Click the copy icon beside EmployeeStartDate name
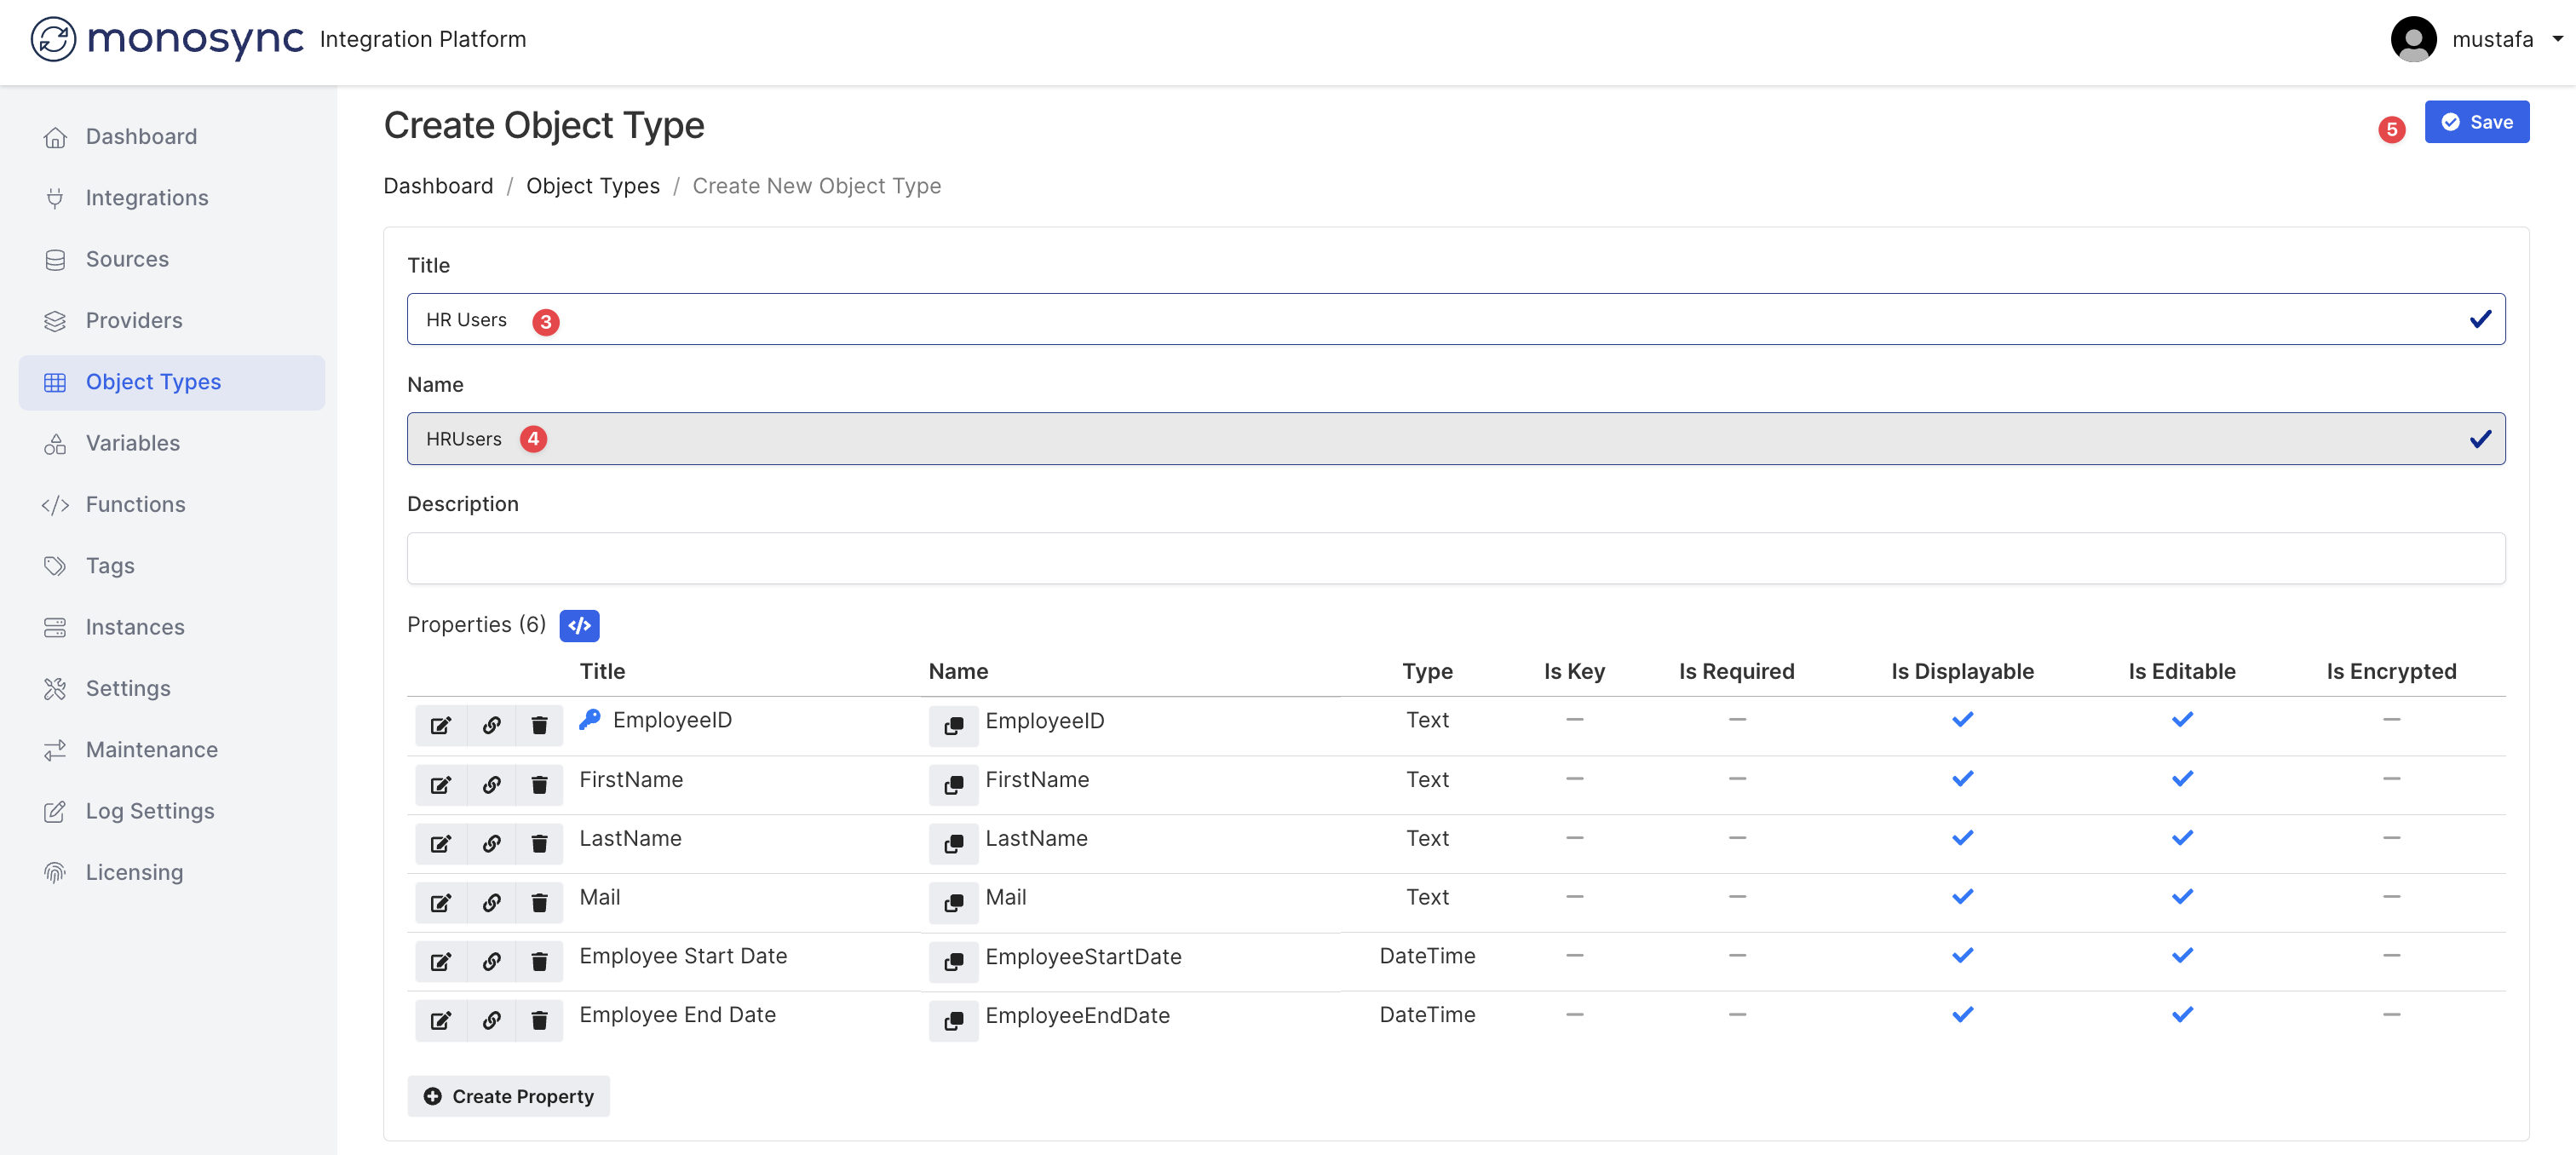Image resolution: width=2576 pixels, height=1155 pixels. [x=953, y=961]
